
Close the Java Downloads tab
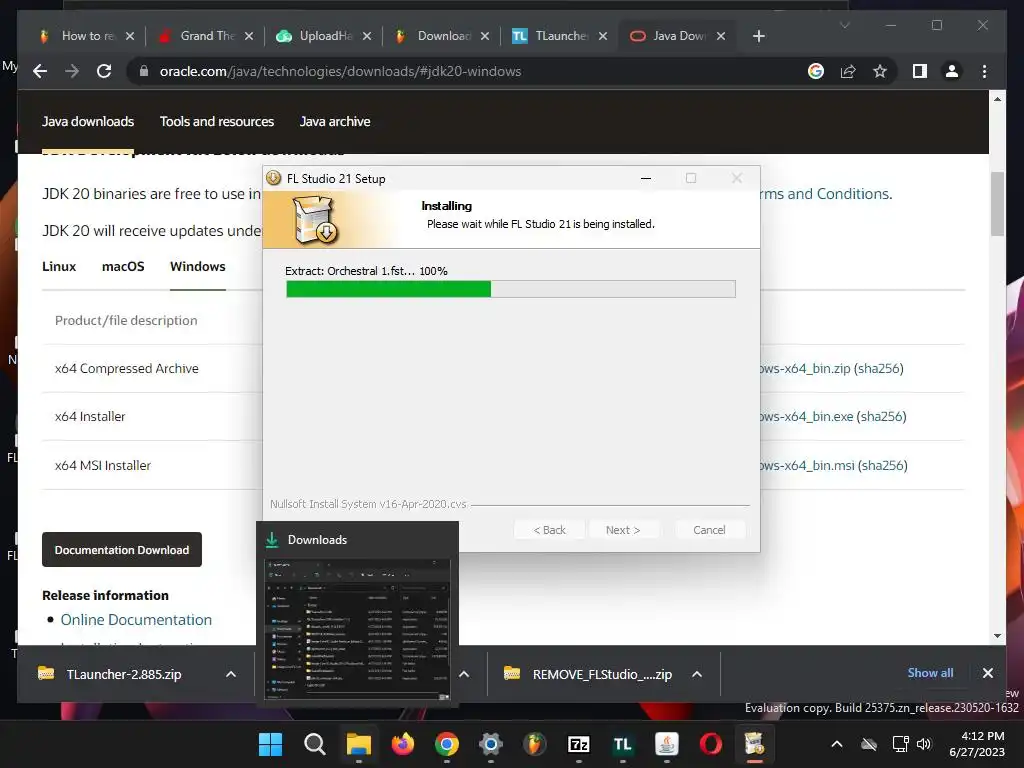click(721, 36)
